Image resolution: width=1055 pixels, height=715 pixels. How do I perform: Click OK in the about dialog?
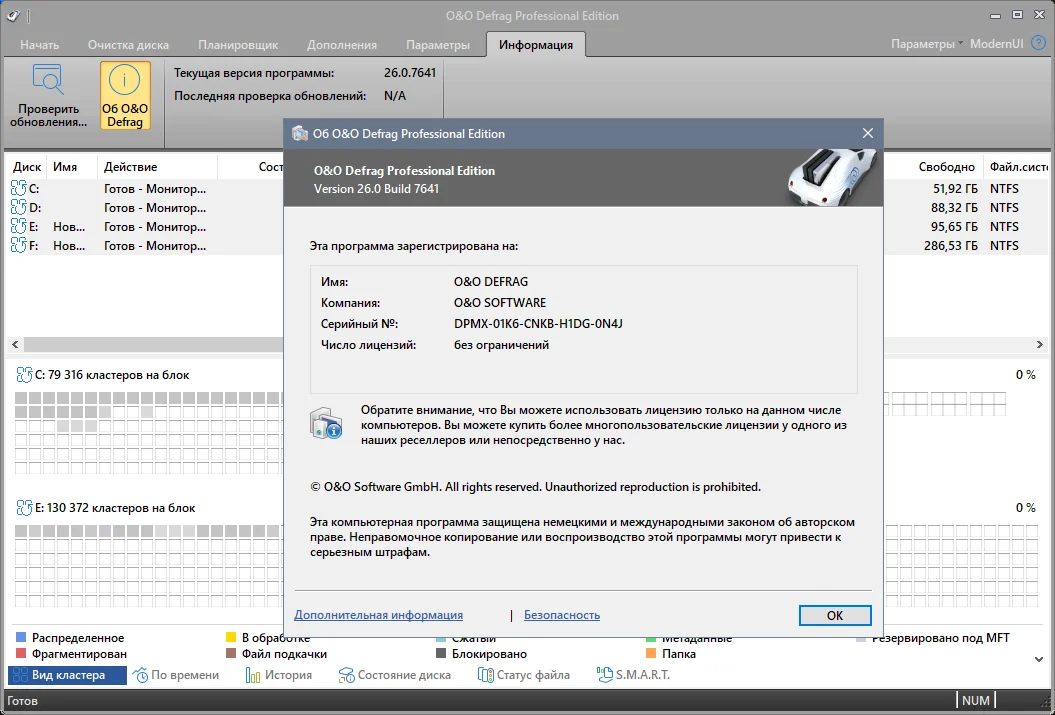[835, 615]
